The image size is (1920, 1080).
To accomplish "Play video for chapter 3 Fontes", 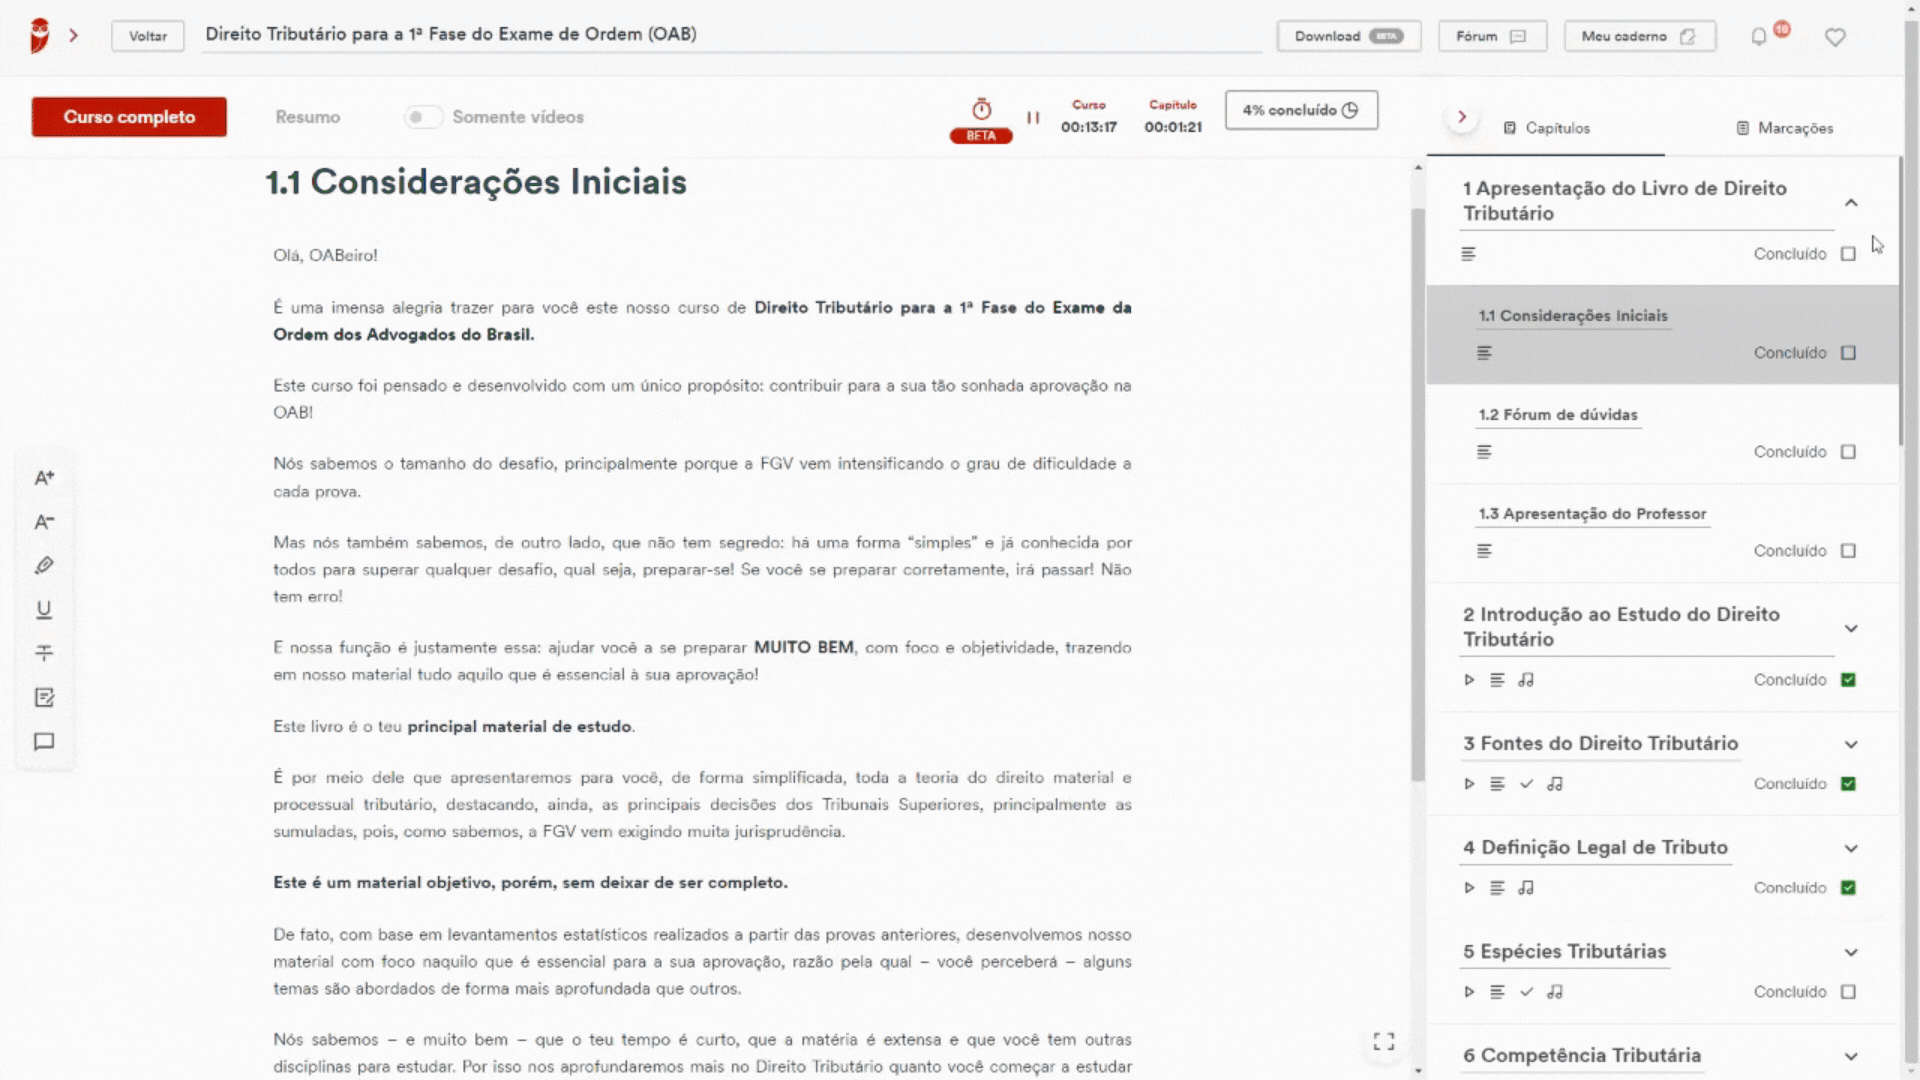I will 1469,784.
